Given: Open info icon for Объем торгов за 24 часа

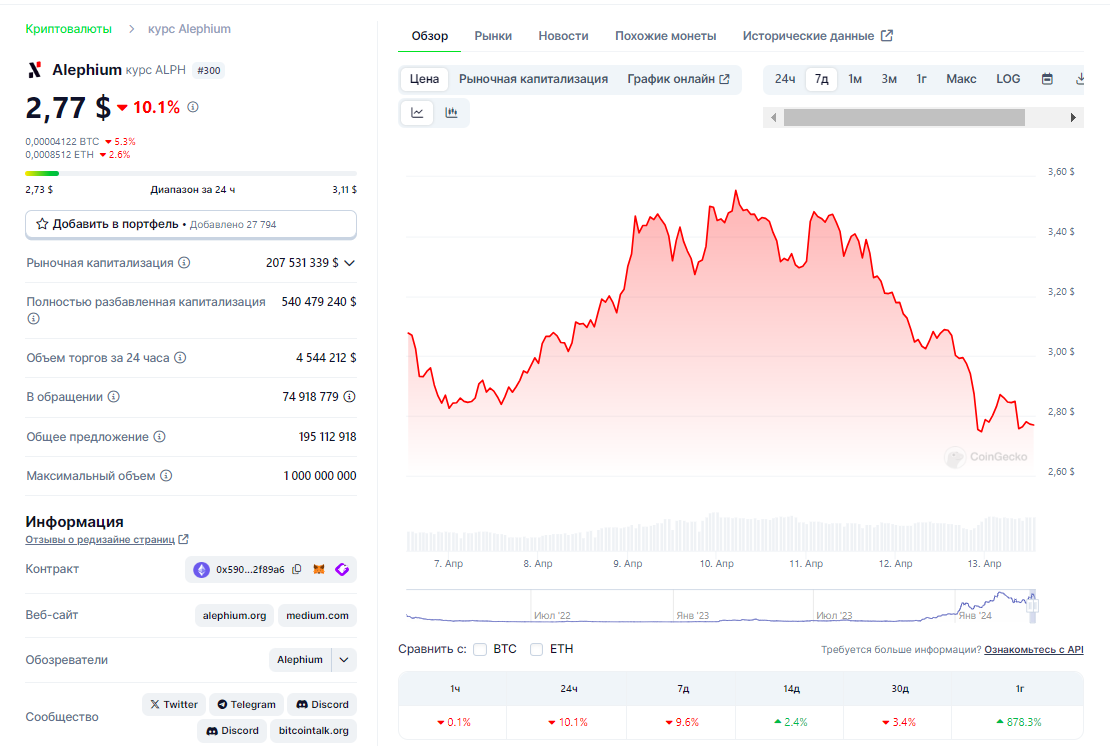Looking at the screenshot, I should coord(181,357).
